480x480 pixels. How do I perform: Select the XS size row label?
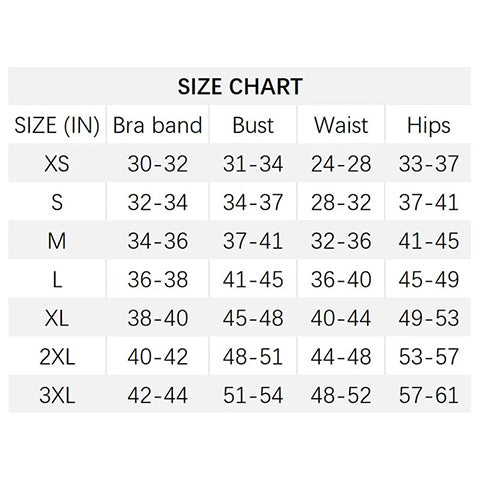point(57,164)
